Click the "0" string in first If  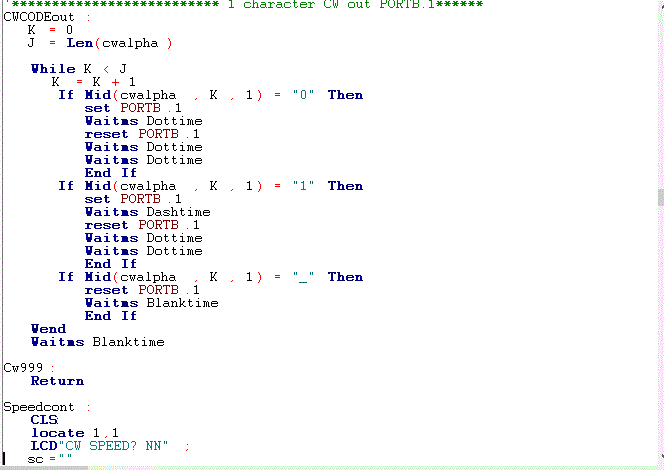pyautogui.click(x=303, y=95)
